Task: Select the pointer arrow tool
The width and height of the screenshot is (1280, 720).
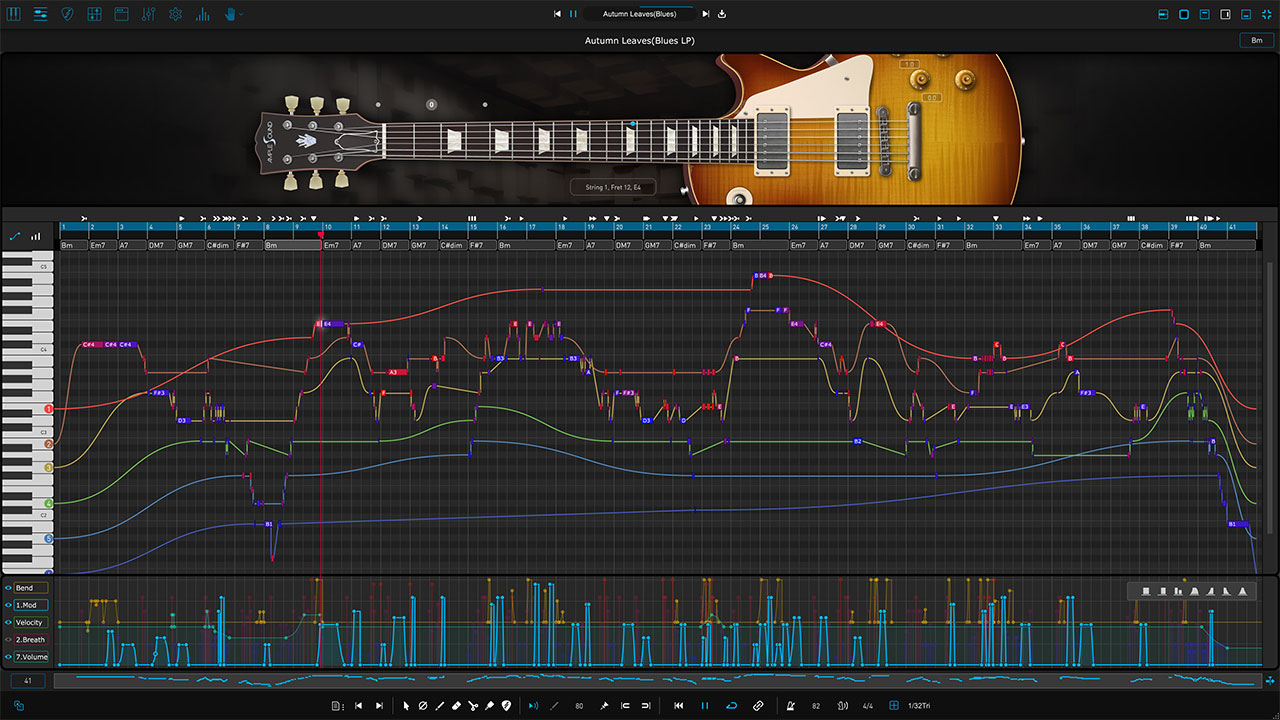Action: coord(406,706)
